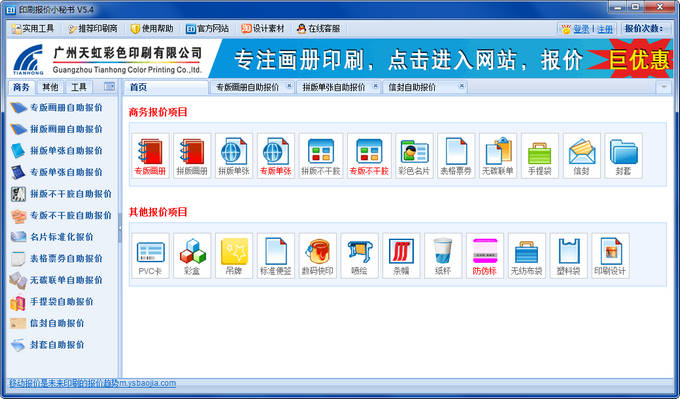680x399 pixels.
Task: Select the PVC卡 icon
Action: pyautogui.click(x=150, y=256)
